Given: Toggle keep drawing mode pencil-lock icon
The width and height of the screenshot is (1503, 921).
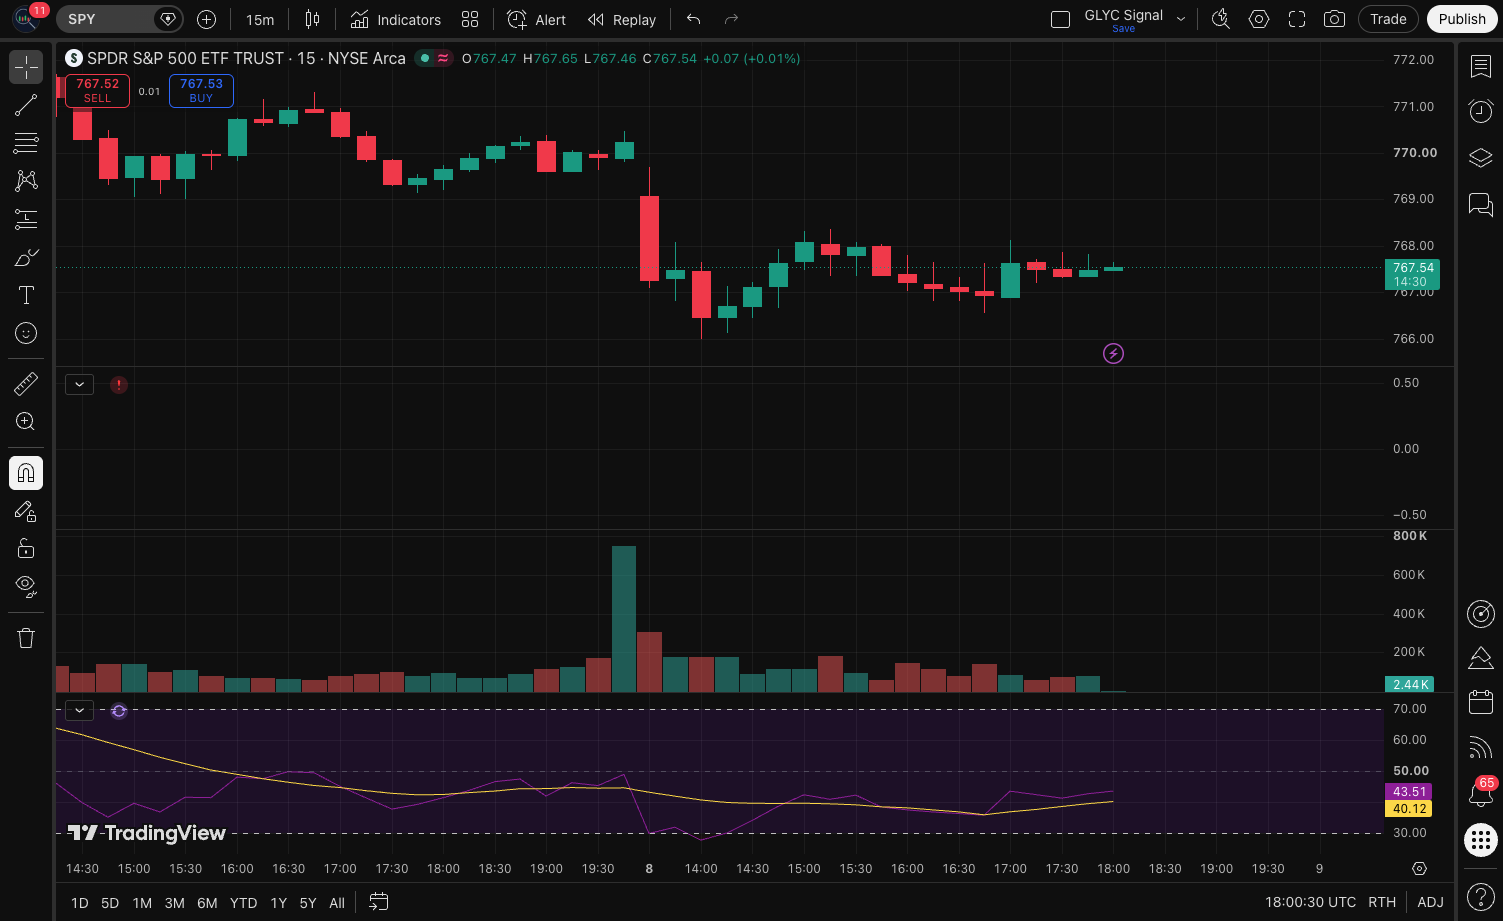Looking at the screenshot, I should 26,511.
